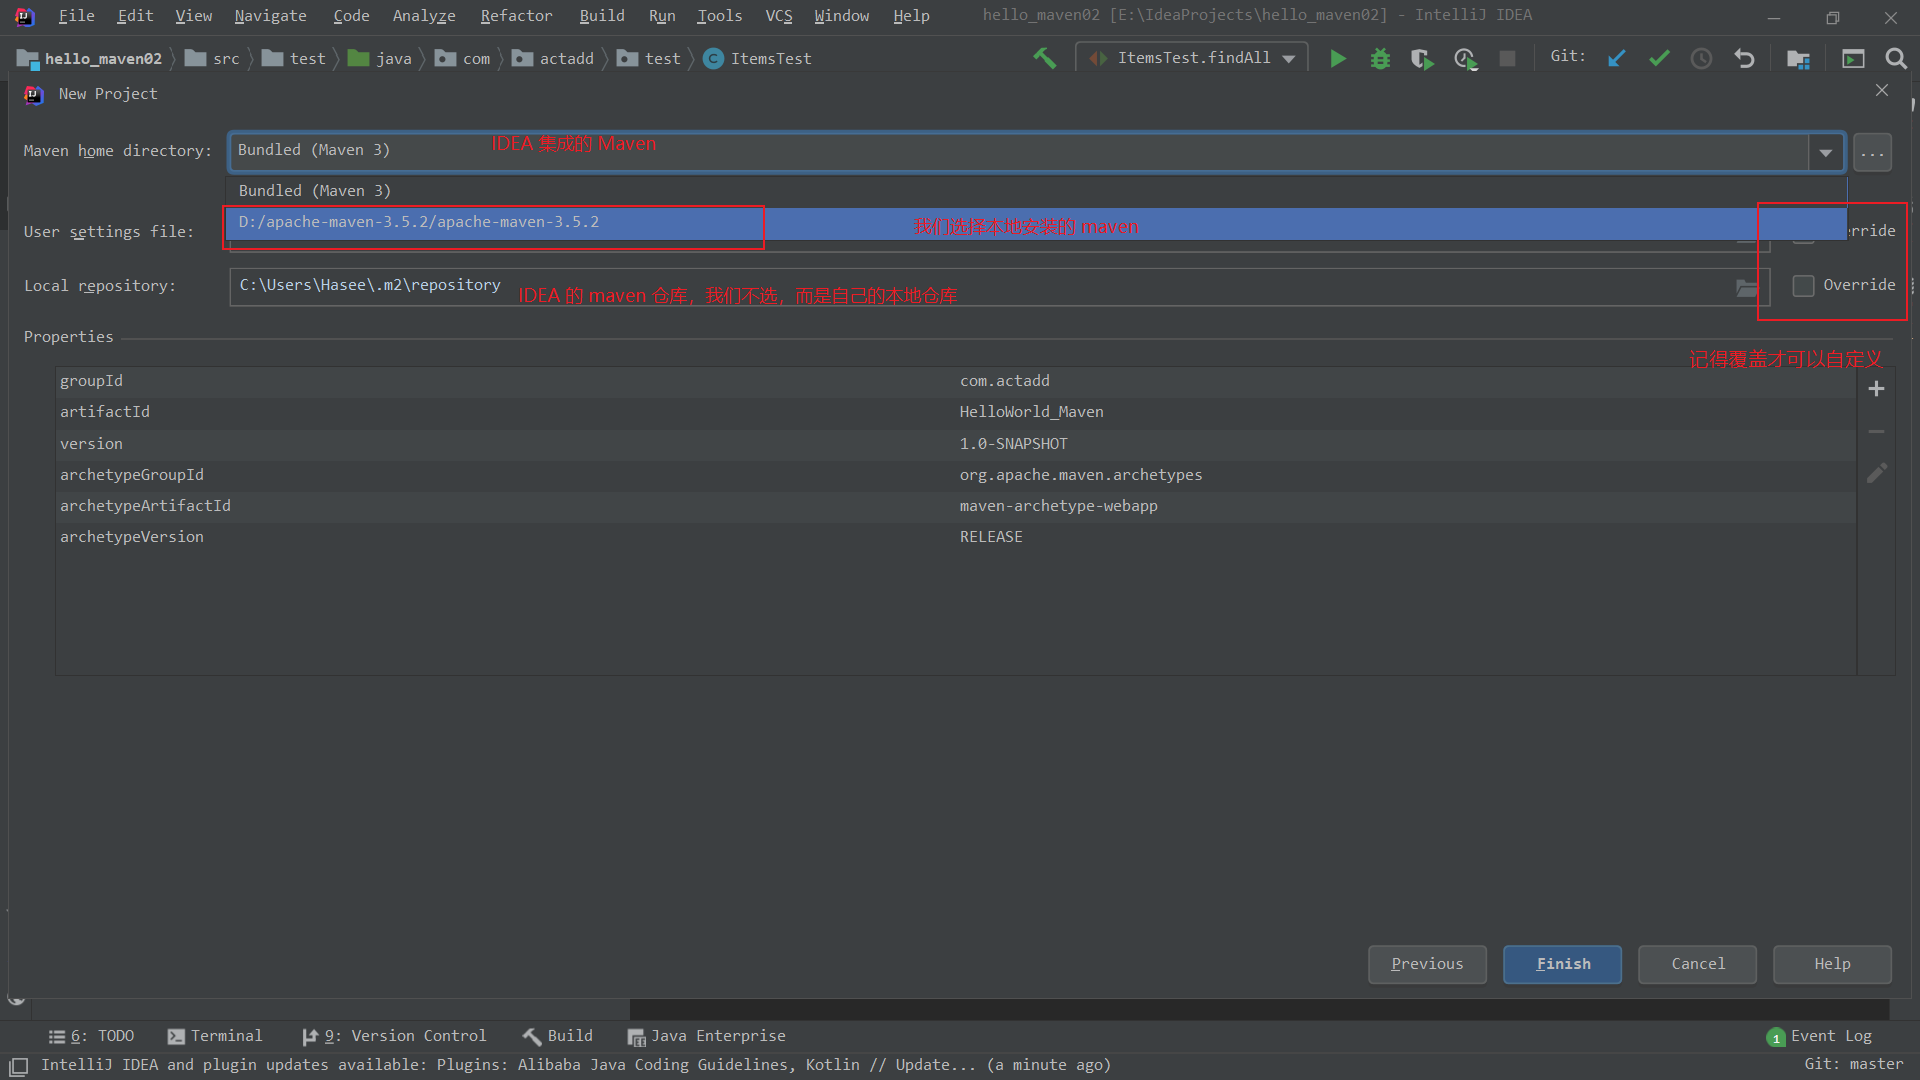This screenshot has height=1080, width=1920.
Task: Open the Refactor menu
Action: pos(516,16)
